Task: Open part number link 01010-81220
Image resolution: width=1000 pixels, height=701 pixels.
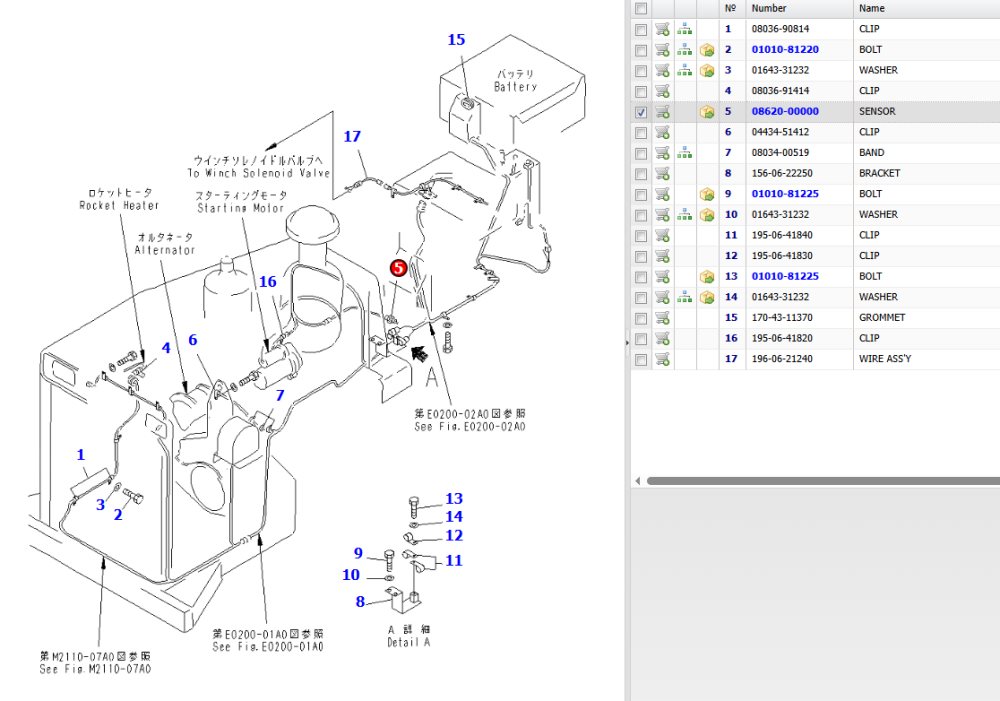Action: click(x=785, y=50)
